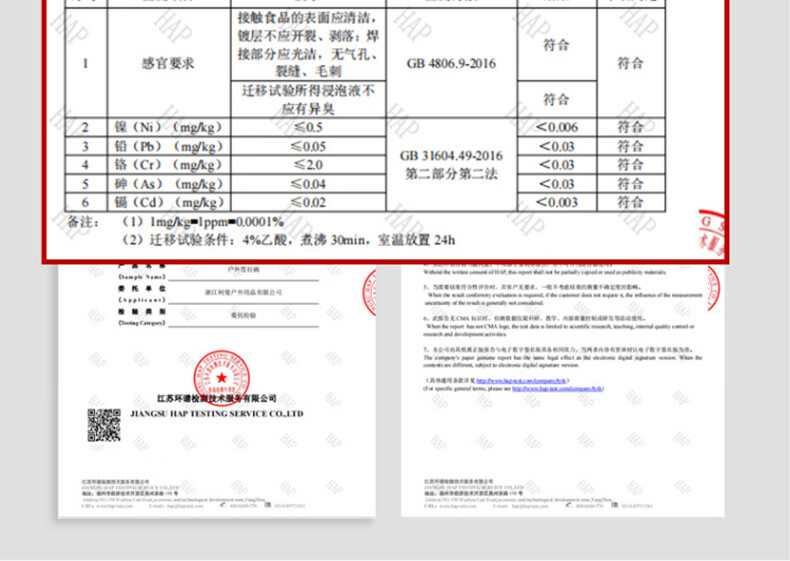Click the '铅（Pb）（mg/kg）' row label
Viewport: 790px width, 561px height.
[x=168, y=146]
